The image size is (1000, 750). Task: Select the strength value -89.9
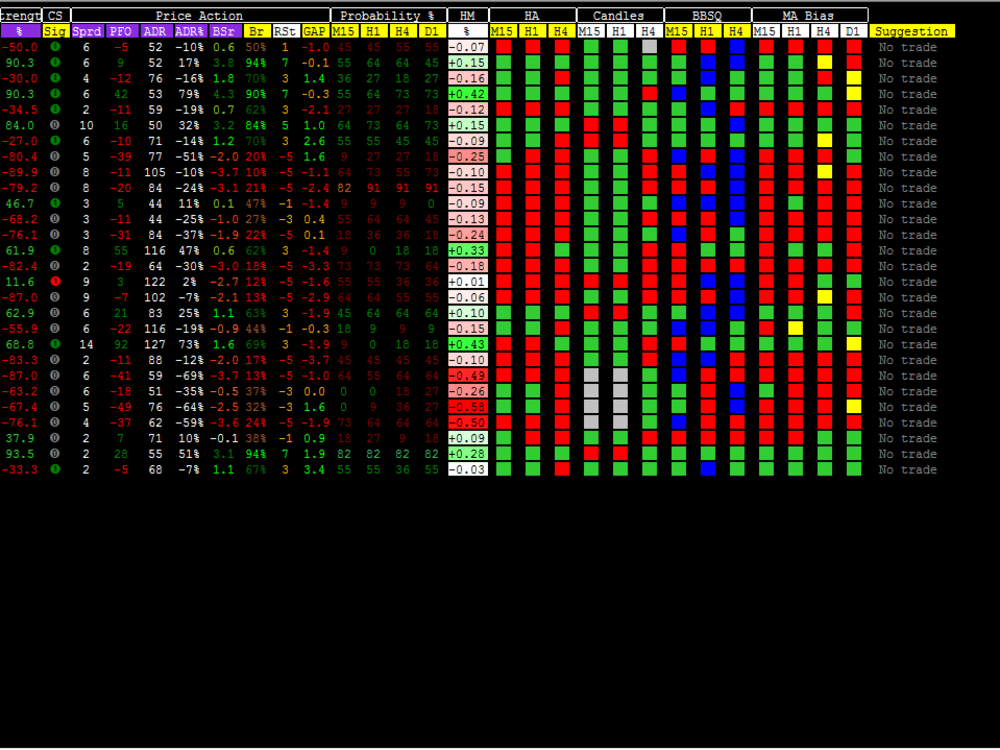click(x=19, y=172)
